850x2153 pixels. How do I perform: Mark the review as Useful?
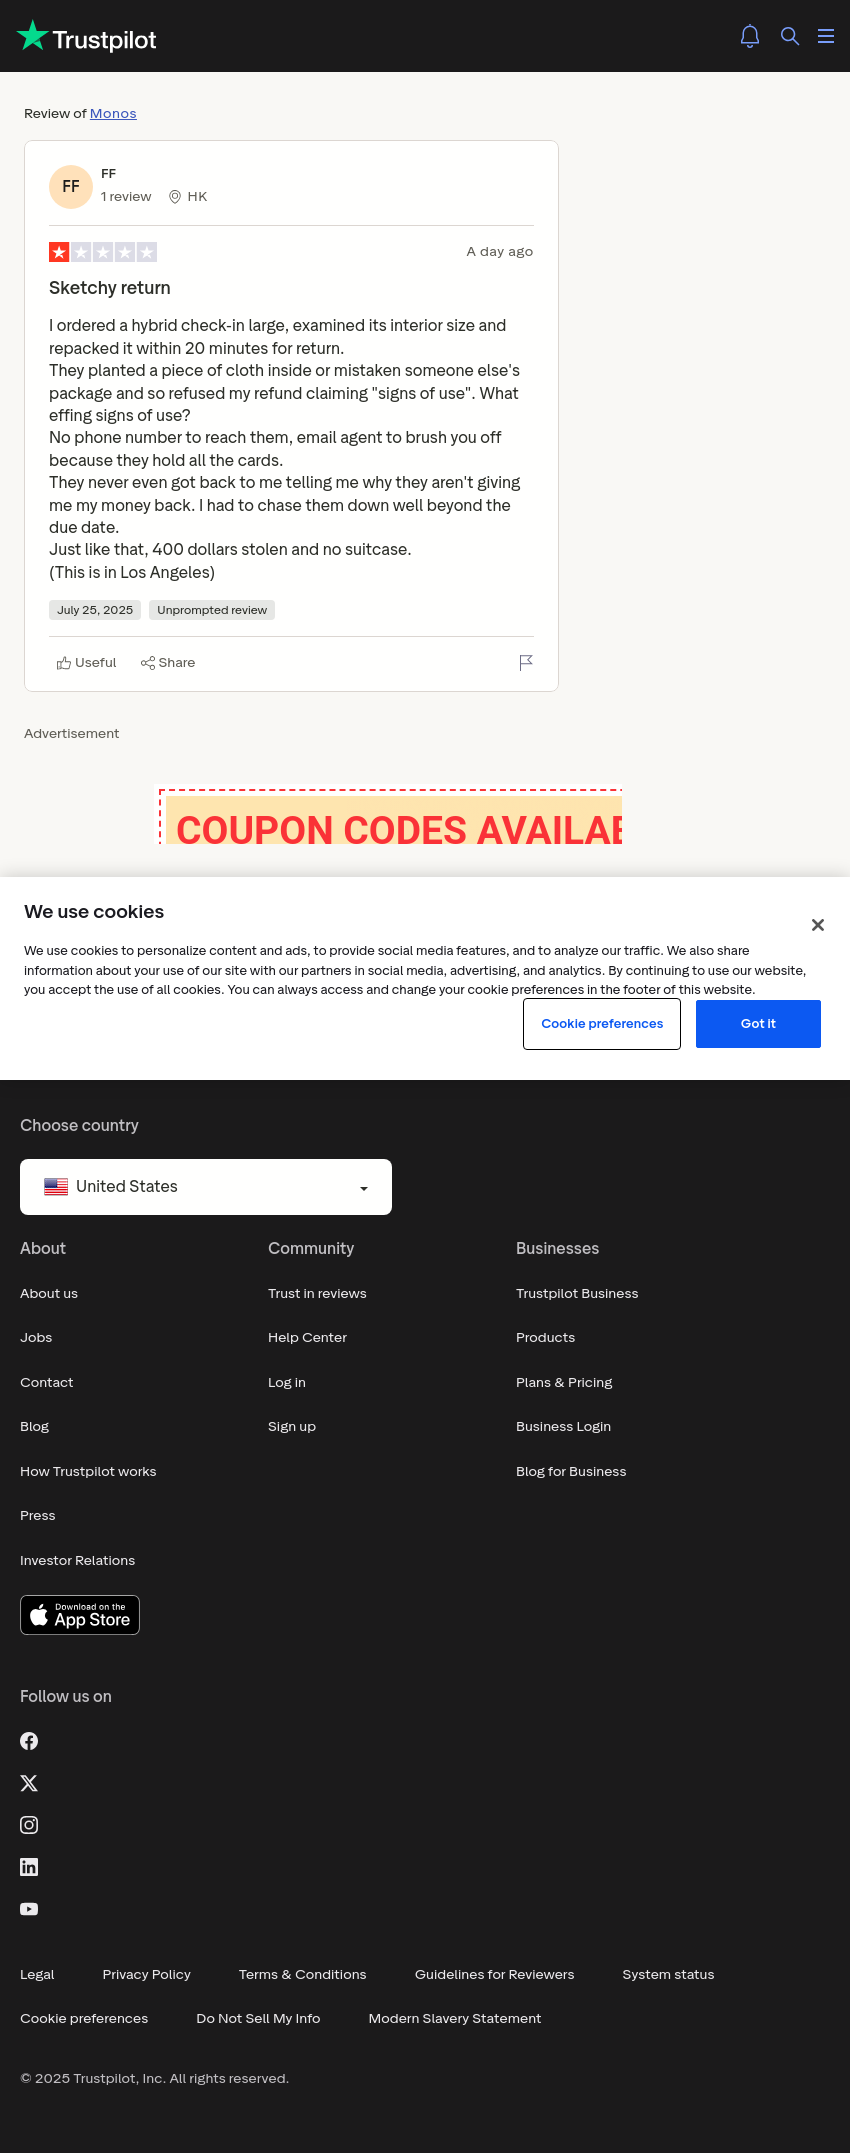coord(87,663)
